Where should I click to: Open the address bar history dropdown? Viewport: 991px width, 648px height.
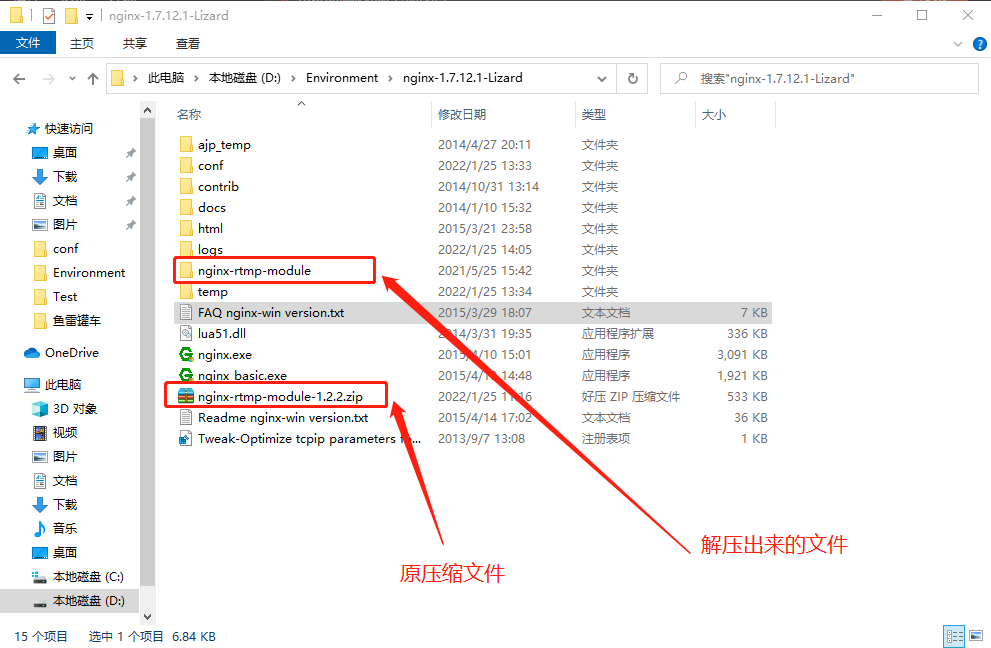602,78
